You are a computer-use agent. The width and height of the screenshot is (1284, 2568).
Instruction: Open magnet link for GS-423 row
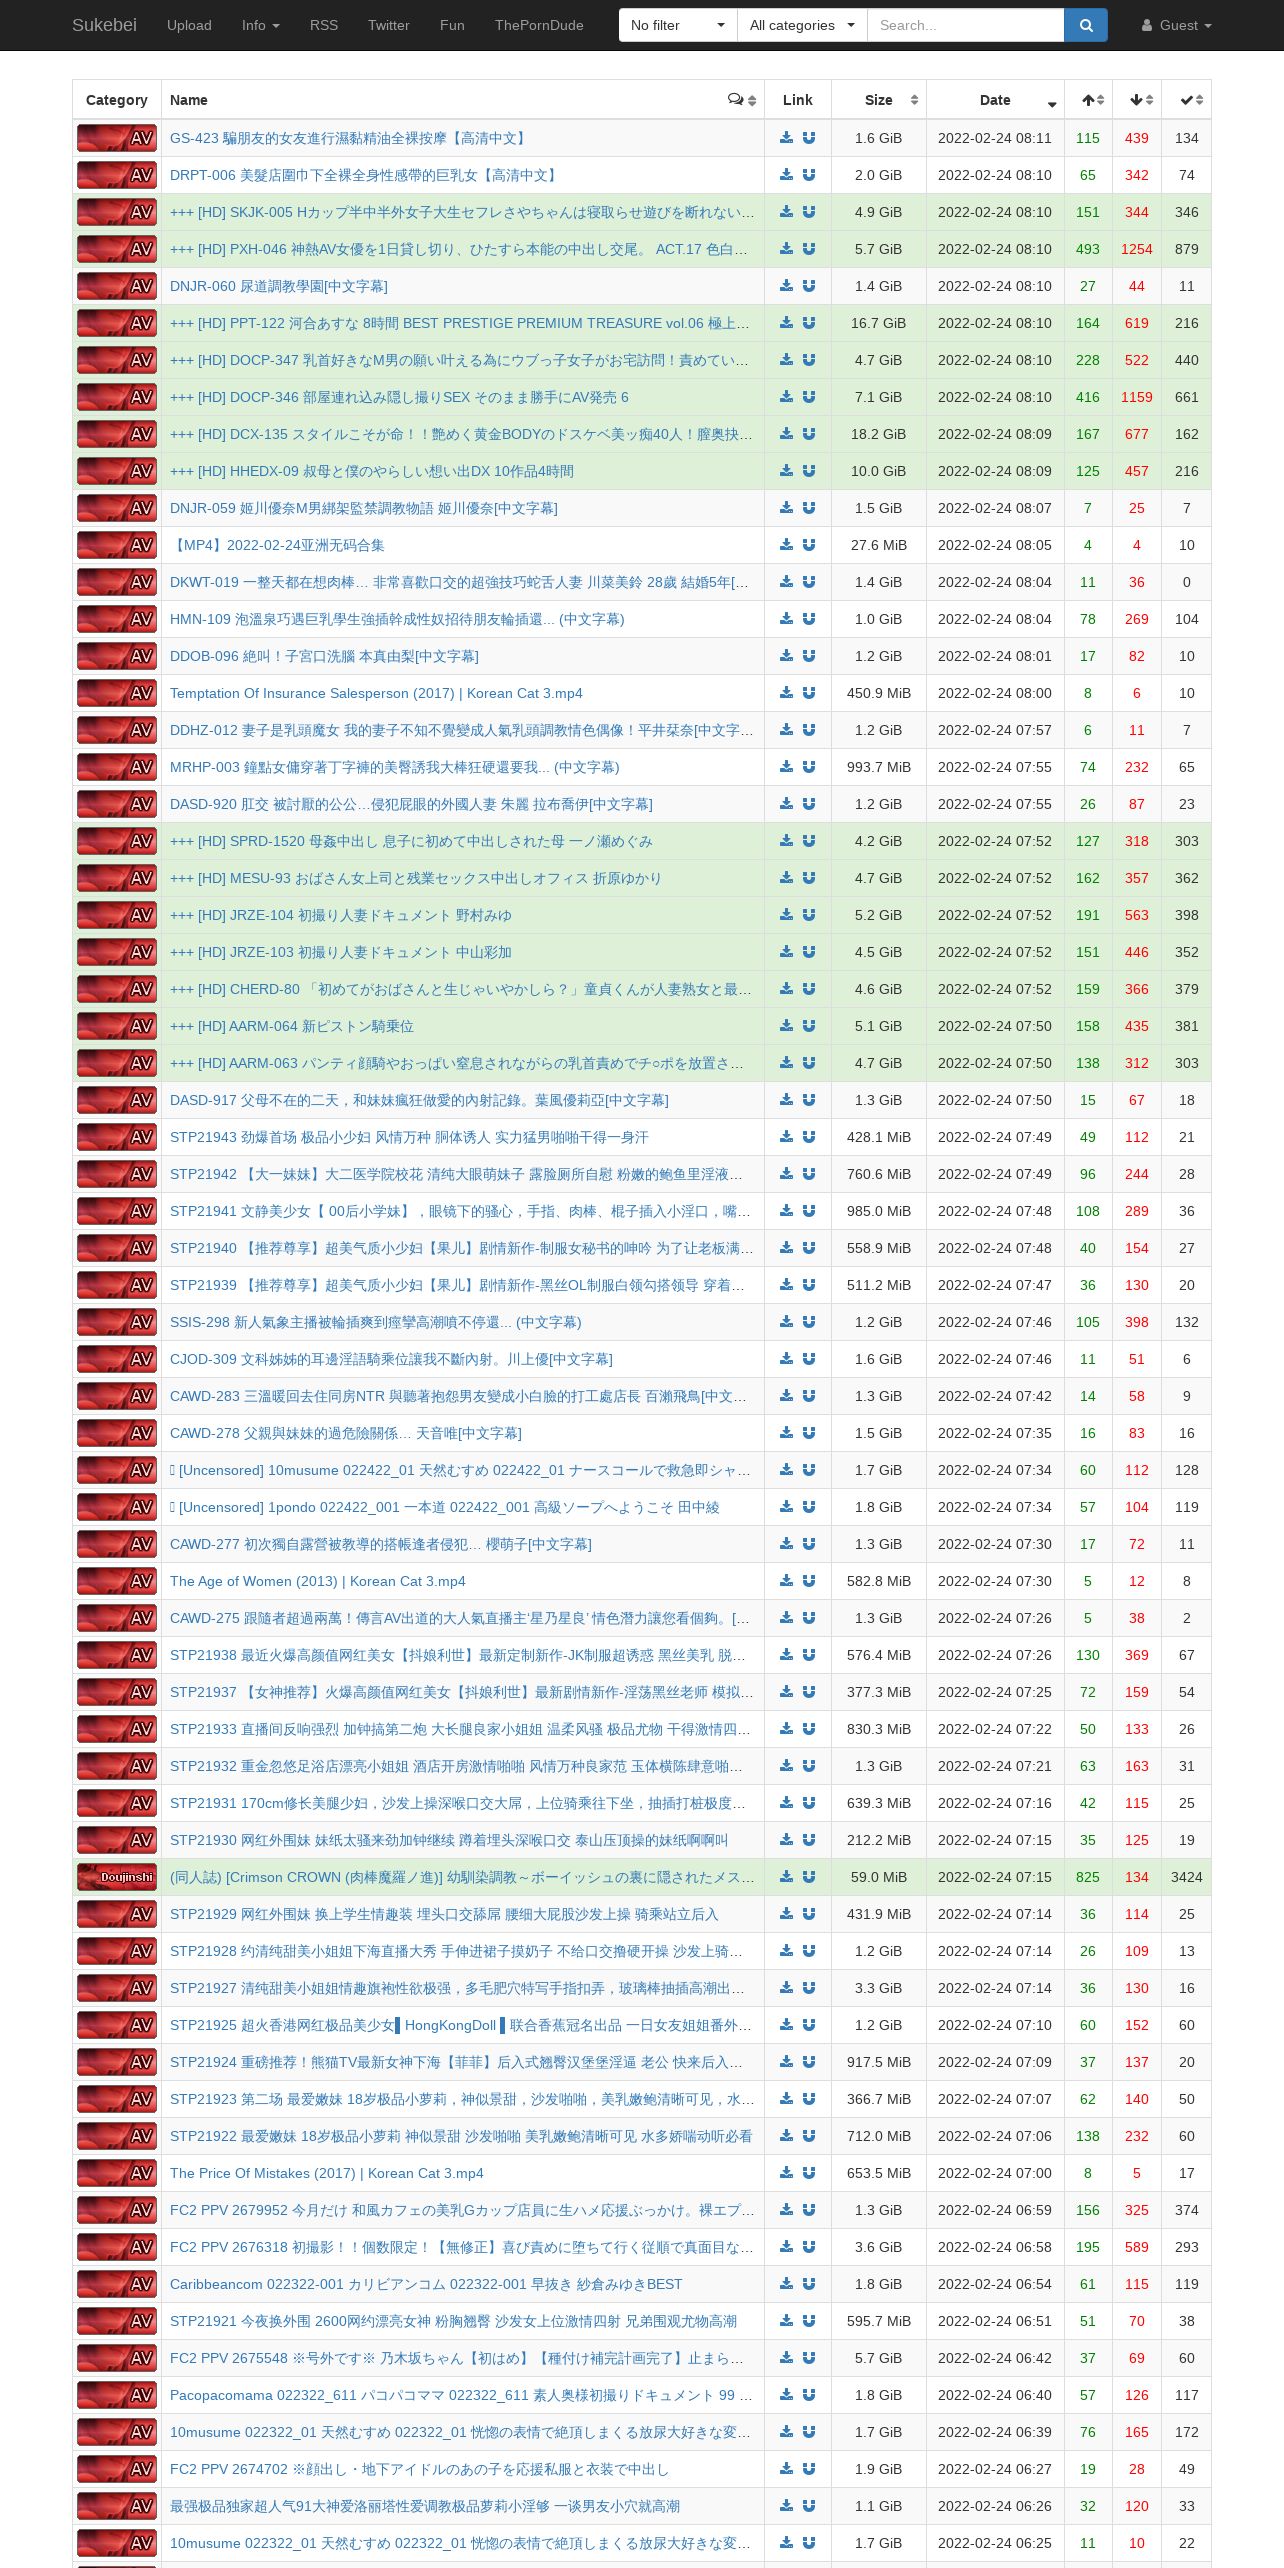click(809, 138)
